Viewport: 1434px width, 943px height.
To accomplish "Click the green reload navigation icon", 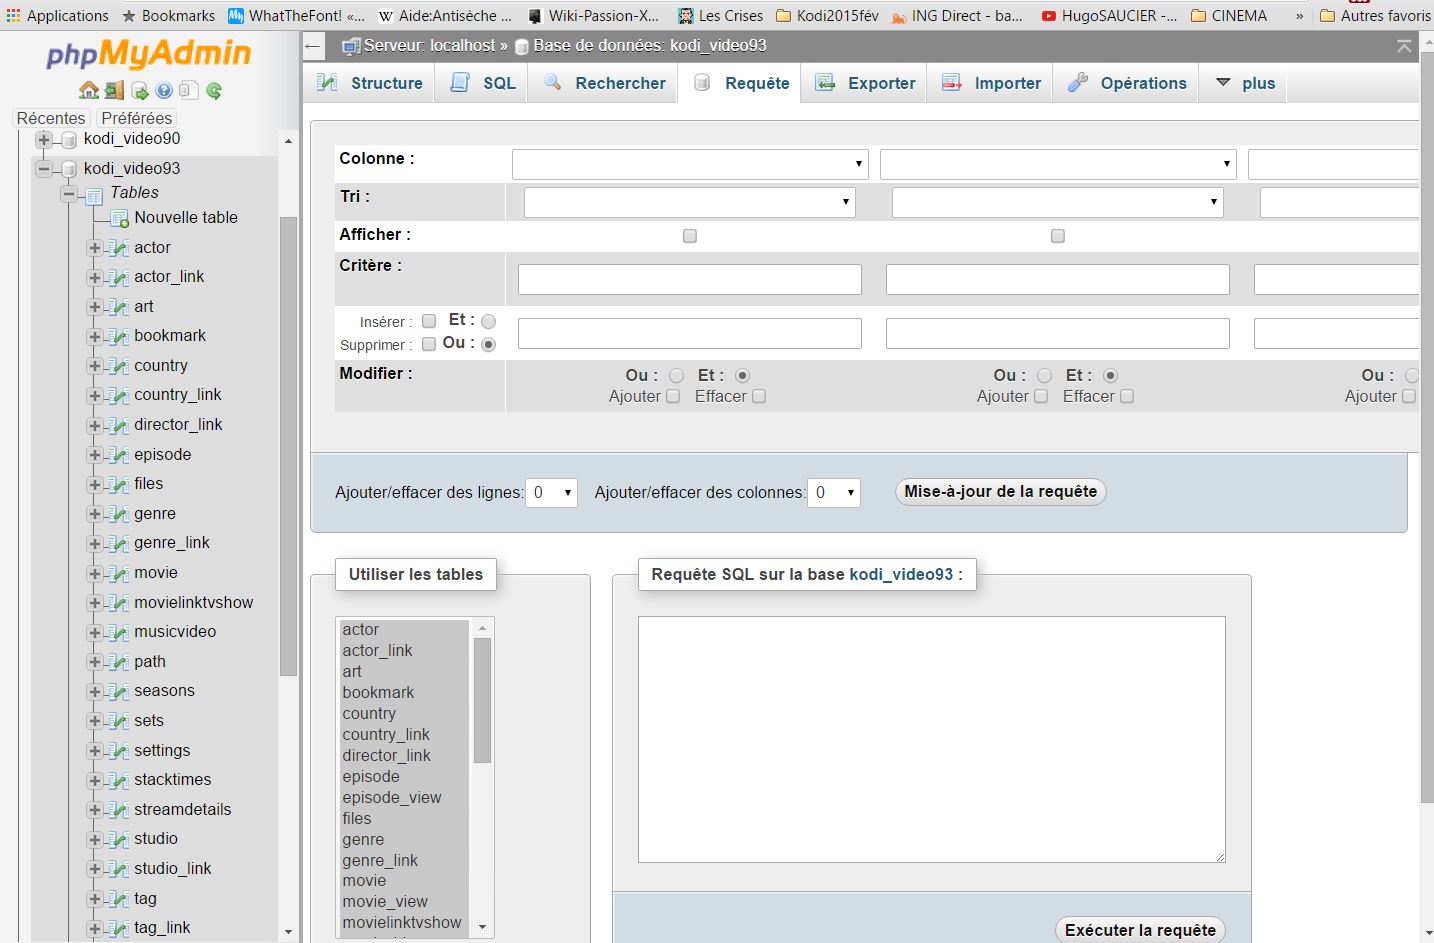I will tap(214, 91).
